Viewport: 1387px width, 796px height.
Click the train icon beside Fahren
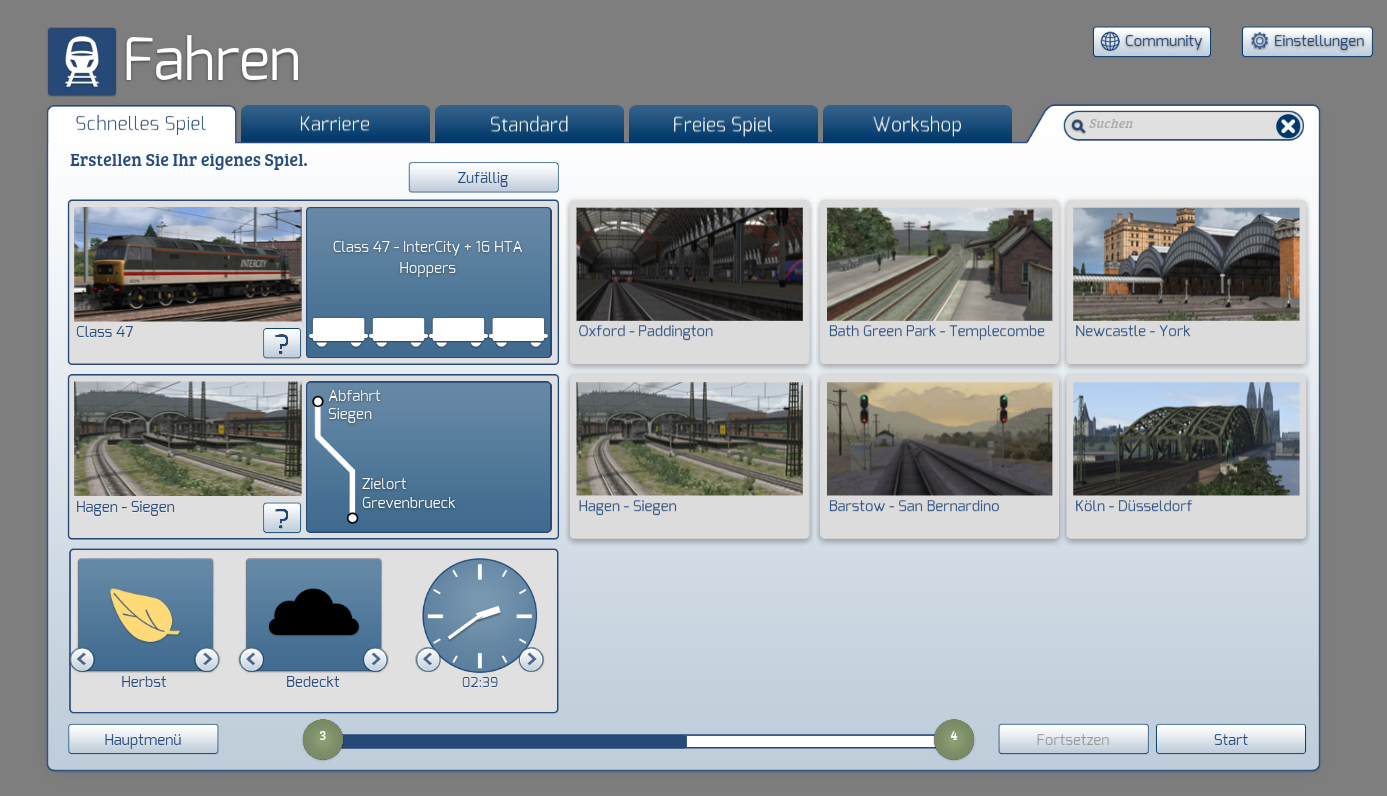[x=82, y=62]
